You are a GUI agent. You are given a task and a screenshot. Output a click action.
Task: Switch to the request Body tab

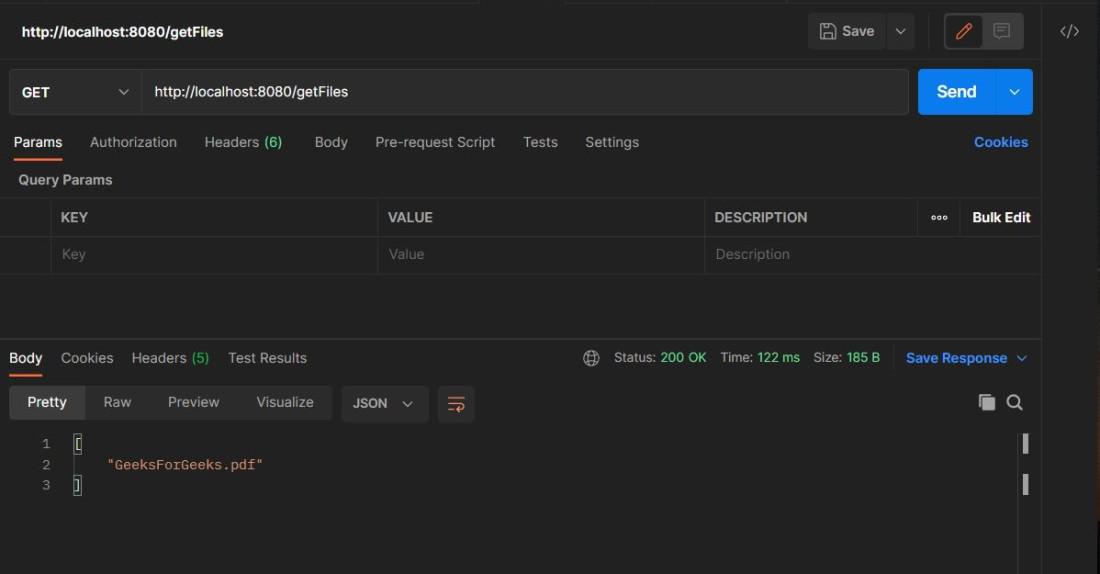tap(331, 142)
